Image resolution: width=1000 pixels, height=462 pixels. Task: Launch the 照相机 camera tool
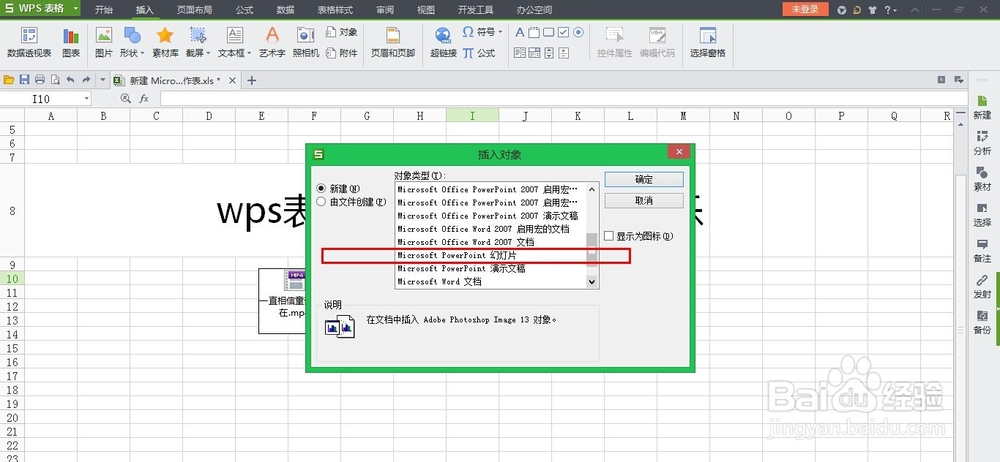pyautogui.click(x=306, y=43)
